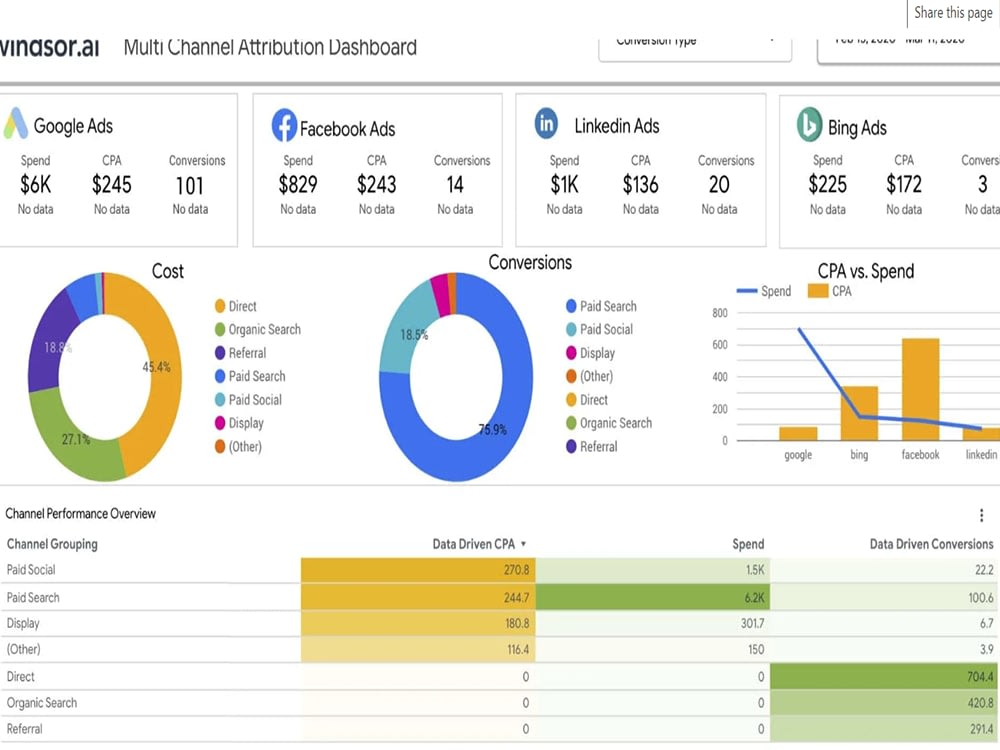This screenshot has height=750, width=1000.
Task: Open the Conversion Type dropdown
Action: (694, 42)
